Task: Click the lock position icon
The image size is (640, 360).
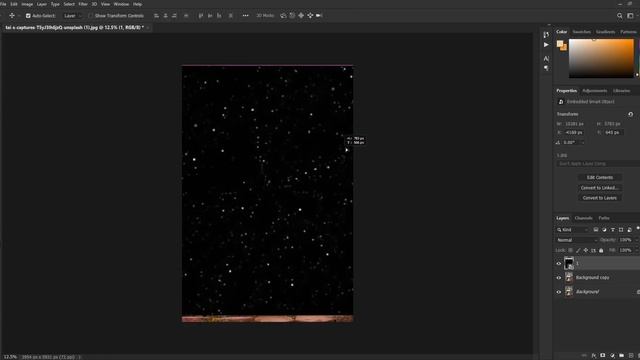Action: point(586,250)
